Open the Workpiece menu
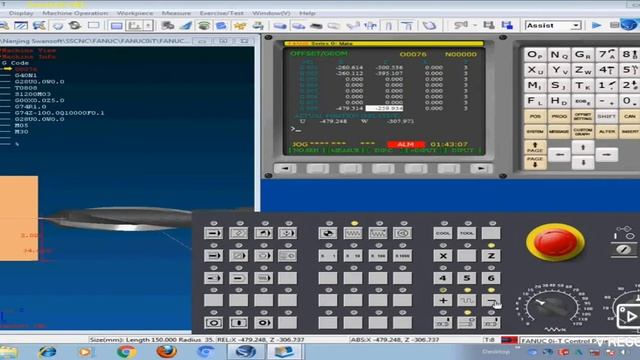 135,13
